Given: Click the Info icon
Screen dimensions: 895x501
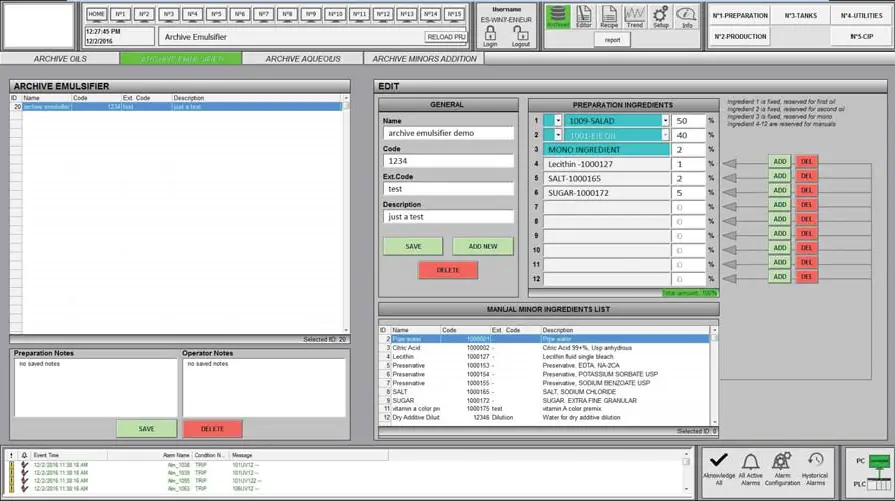Looking at the screenshot, I should [x=686, y=16].
